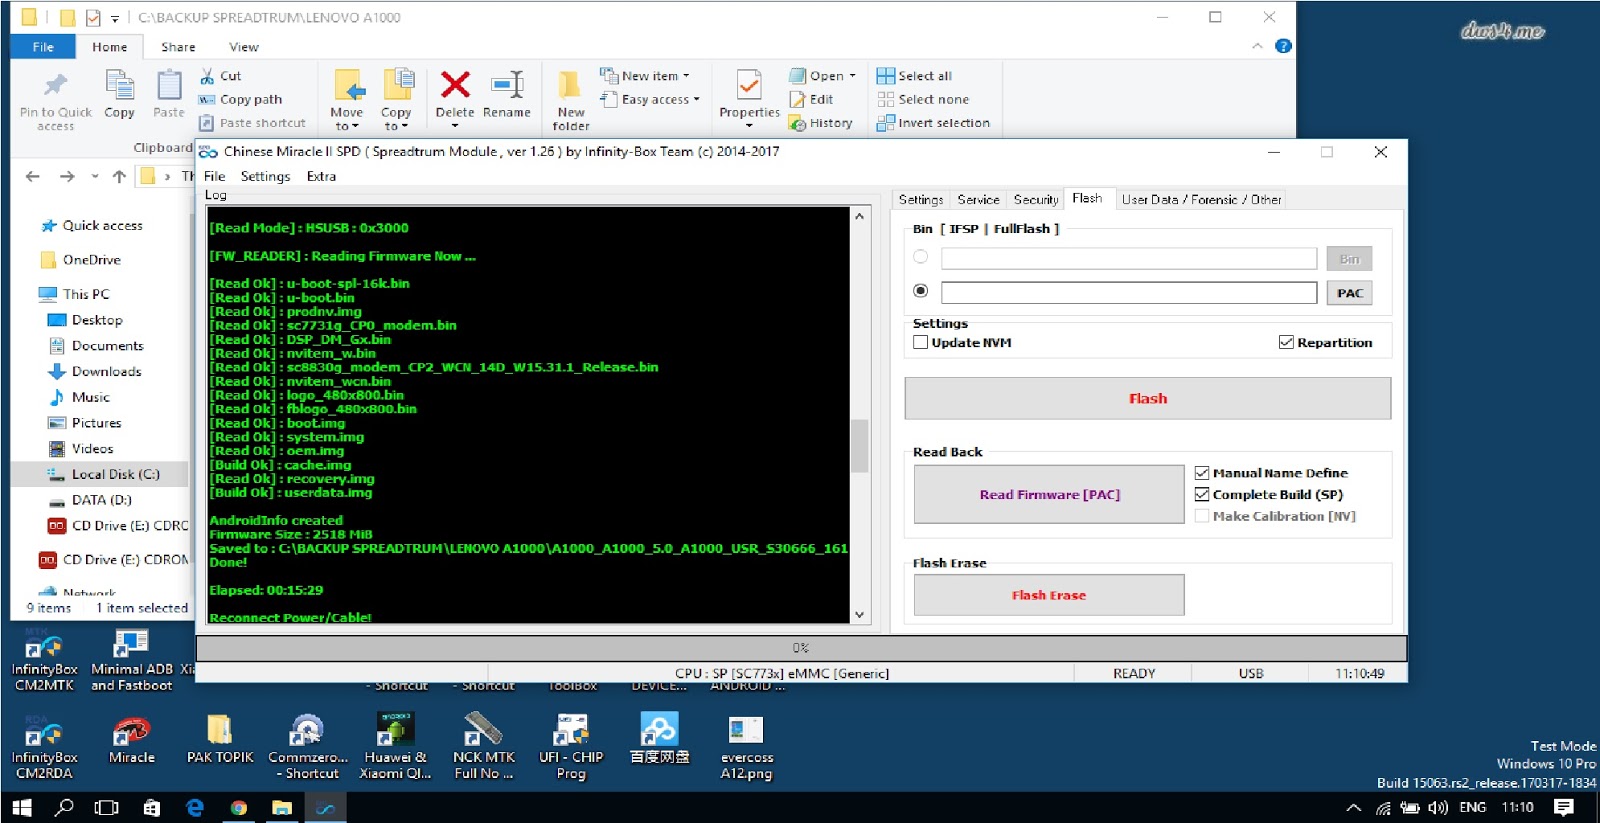Click the log panel's vertical scrollbar thumb
The width and height of the screenshot is (1600, 823).
pos(859,446)
